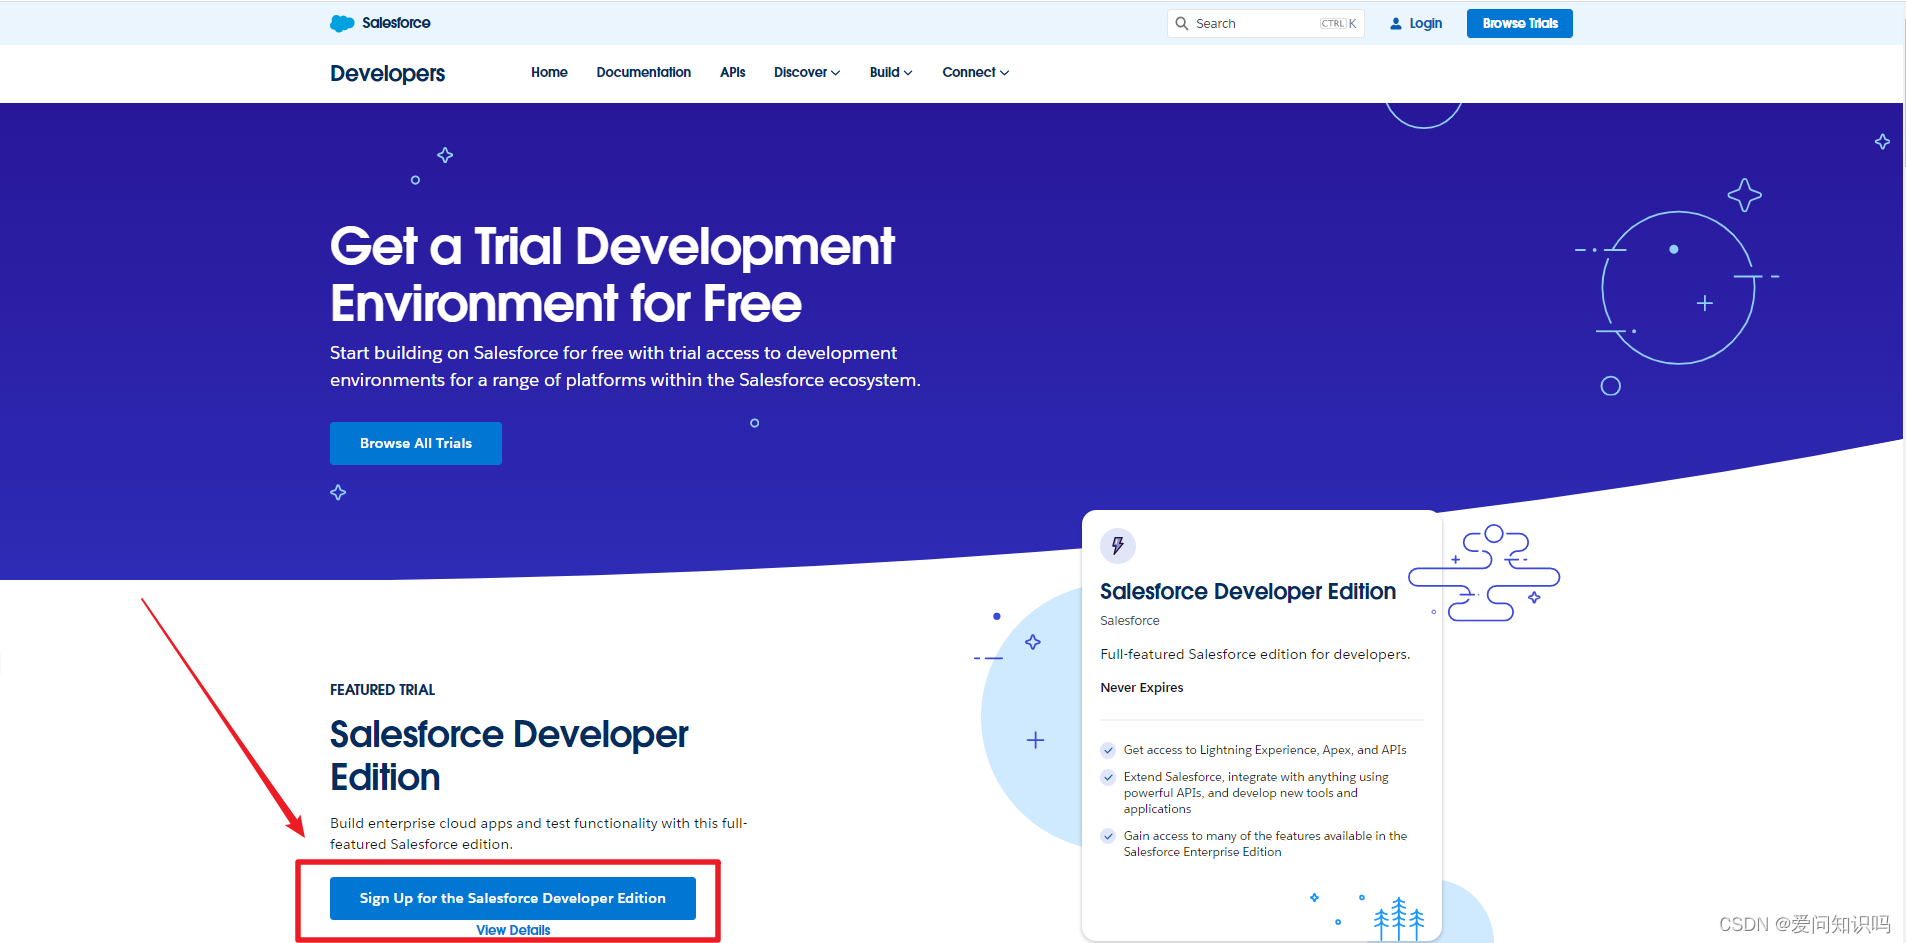This screenshot has width=1906, height=943.
Task: Sign up for the Salesforce Developer Edition
Action: coord(513,898)
